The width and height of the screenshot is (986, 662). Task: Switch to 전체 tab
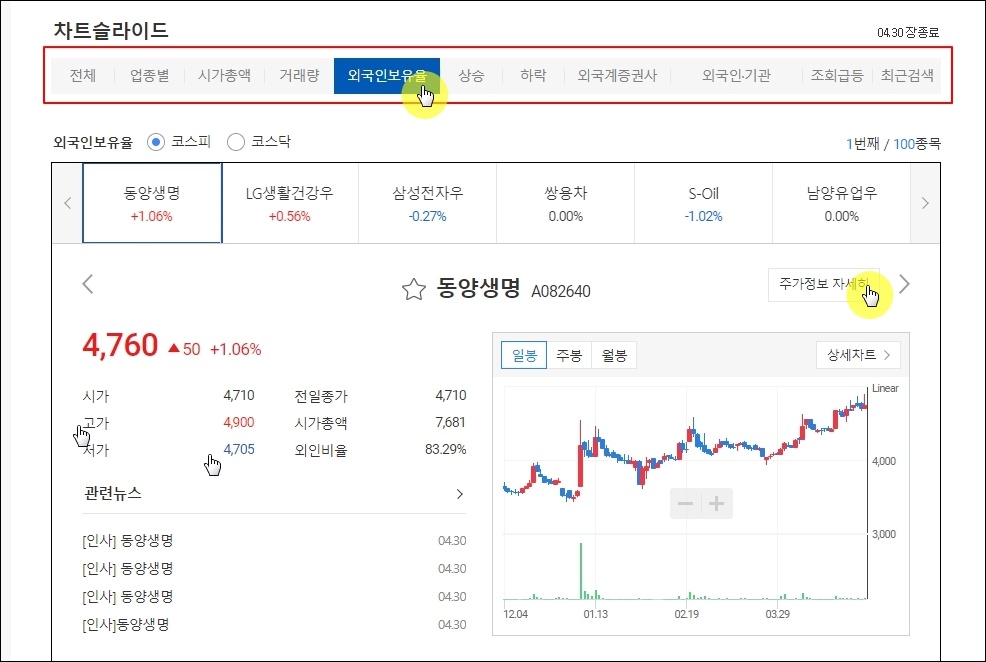click(83, 76)
